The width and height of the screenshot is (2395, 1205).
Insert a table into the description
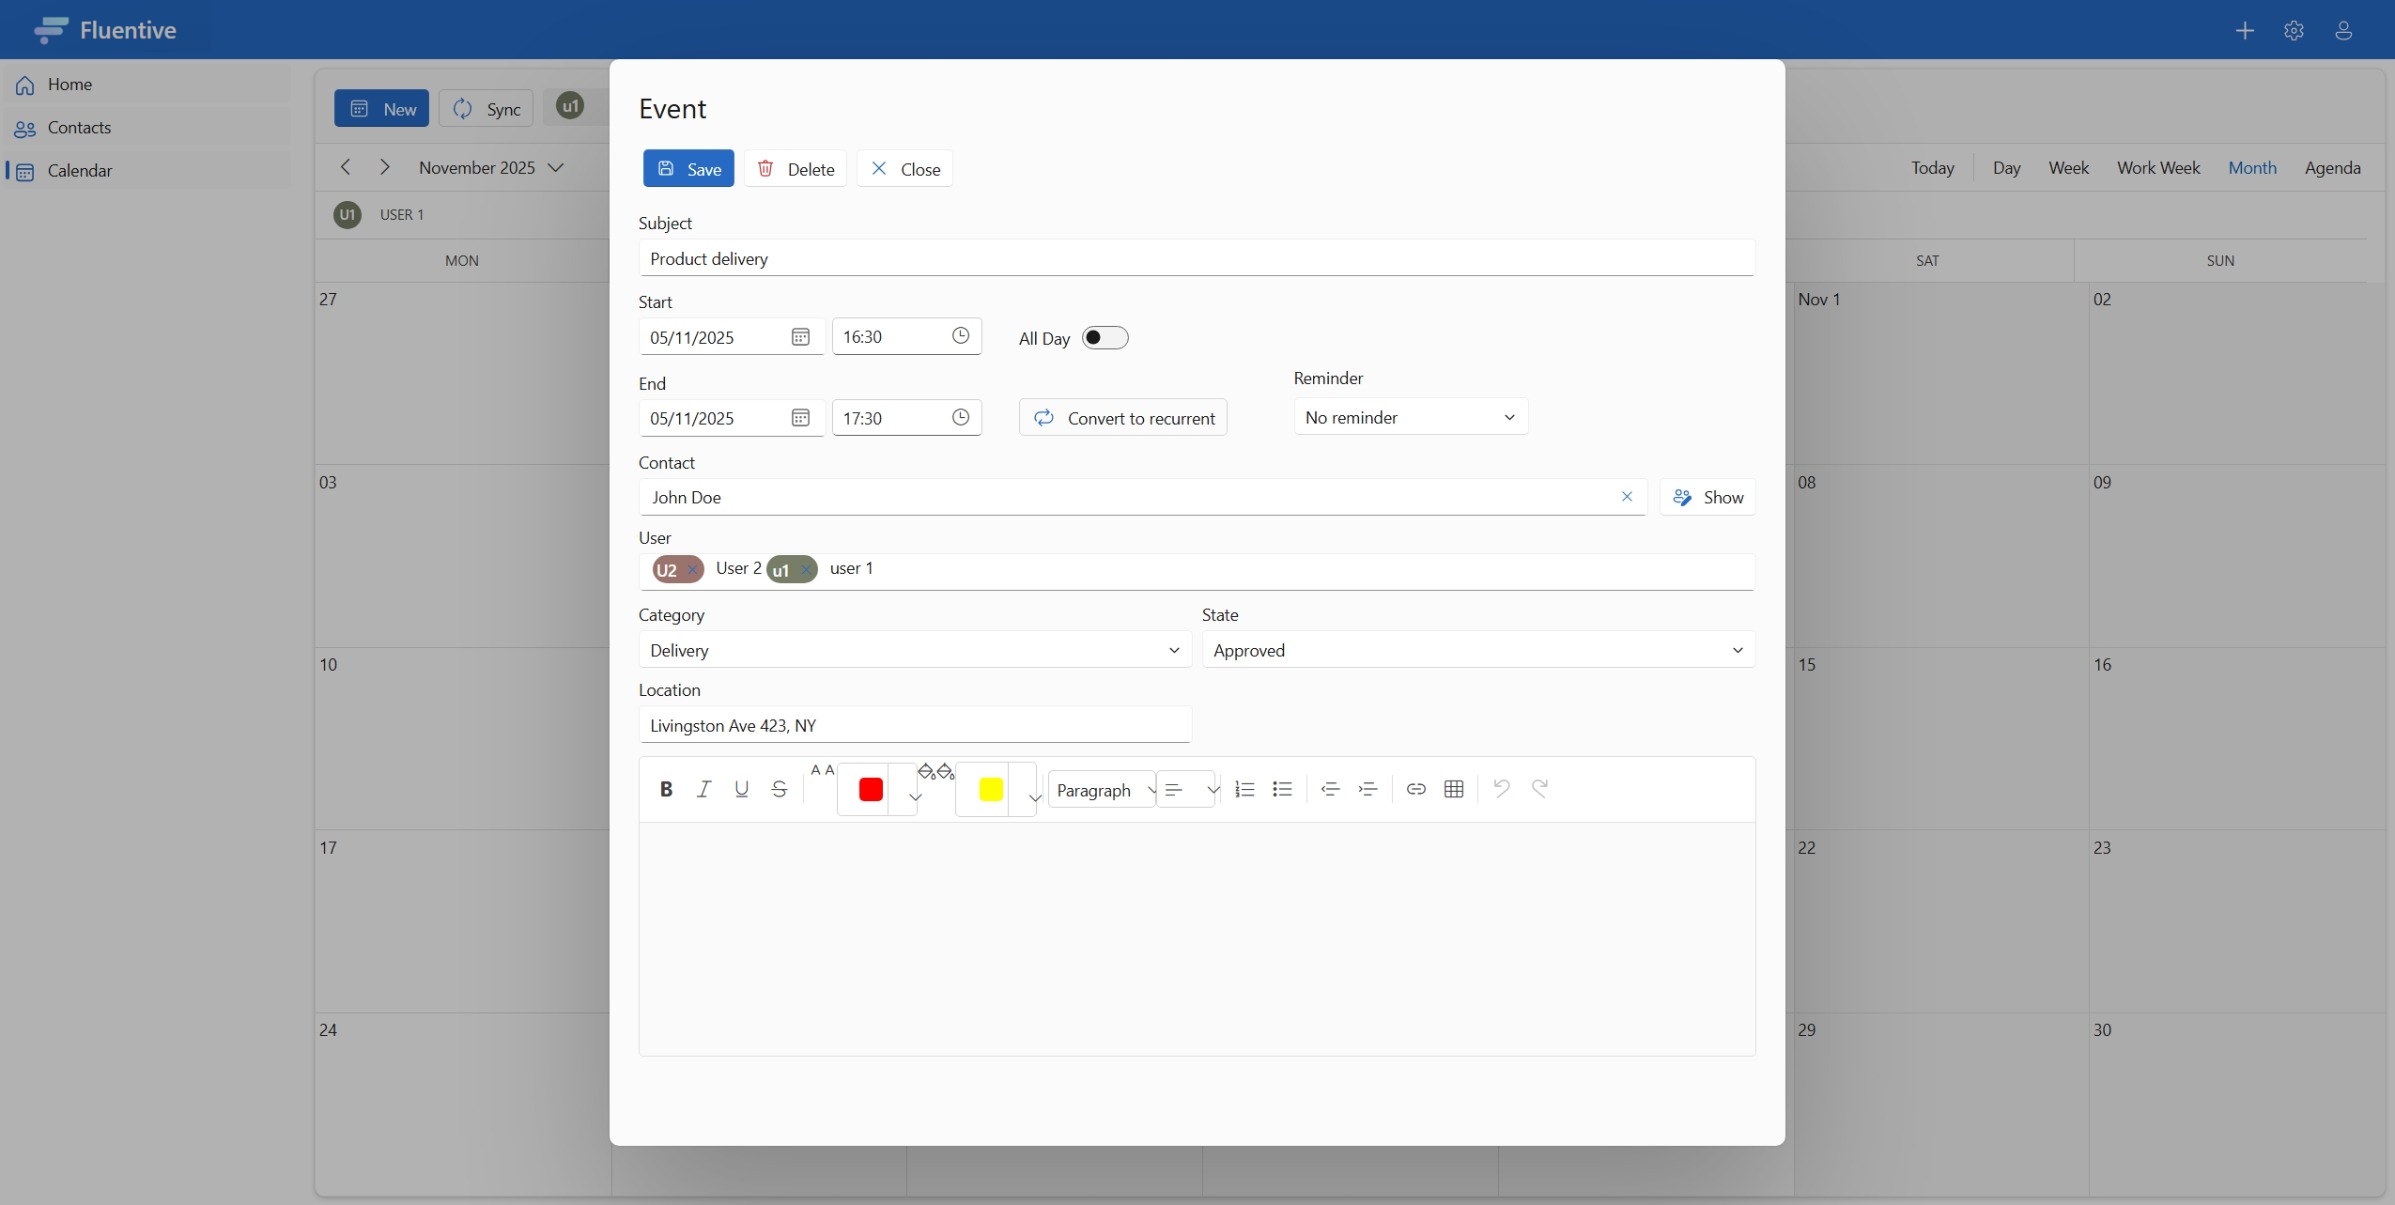click(1453, 789)
